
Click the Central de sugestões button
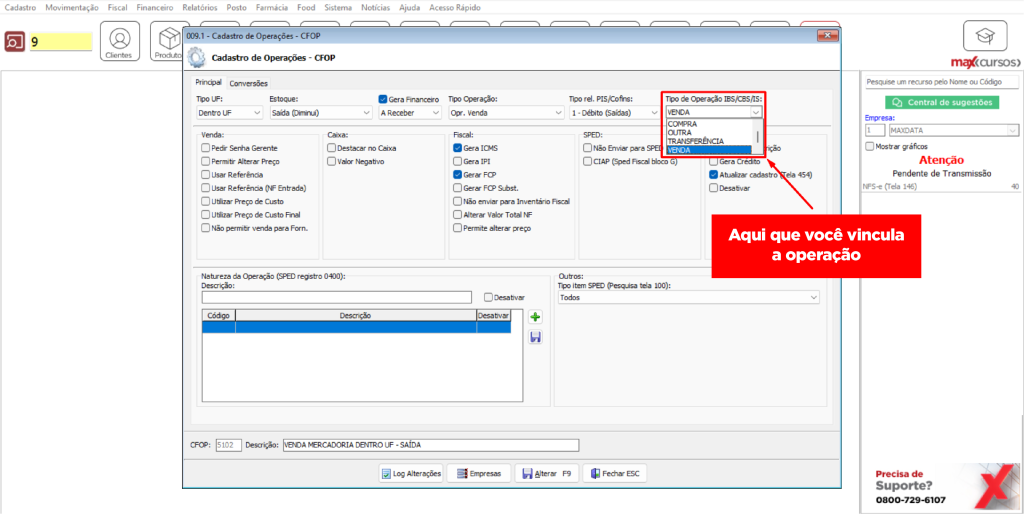pos(941,102)
